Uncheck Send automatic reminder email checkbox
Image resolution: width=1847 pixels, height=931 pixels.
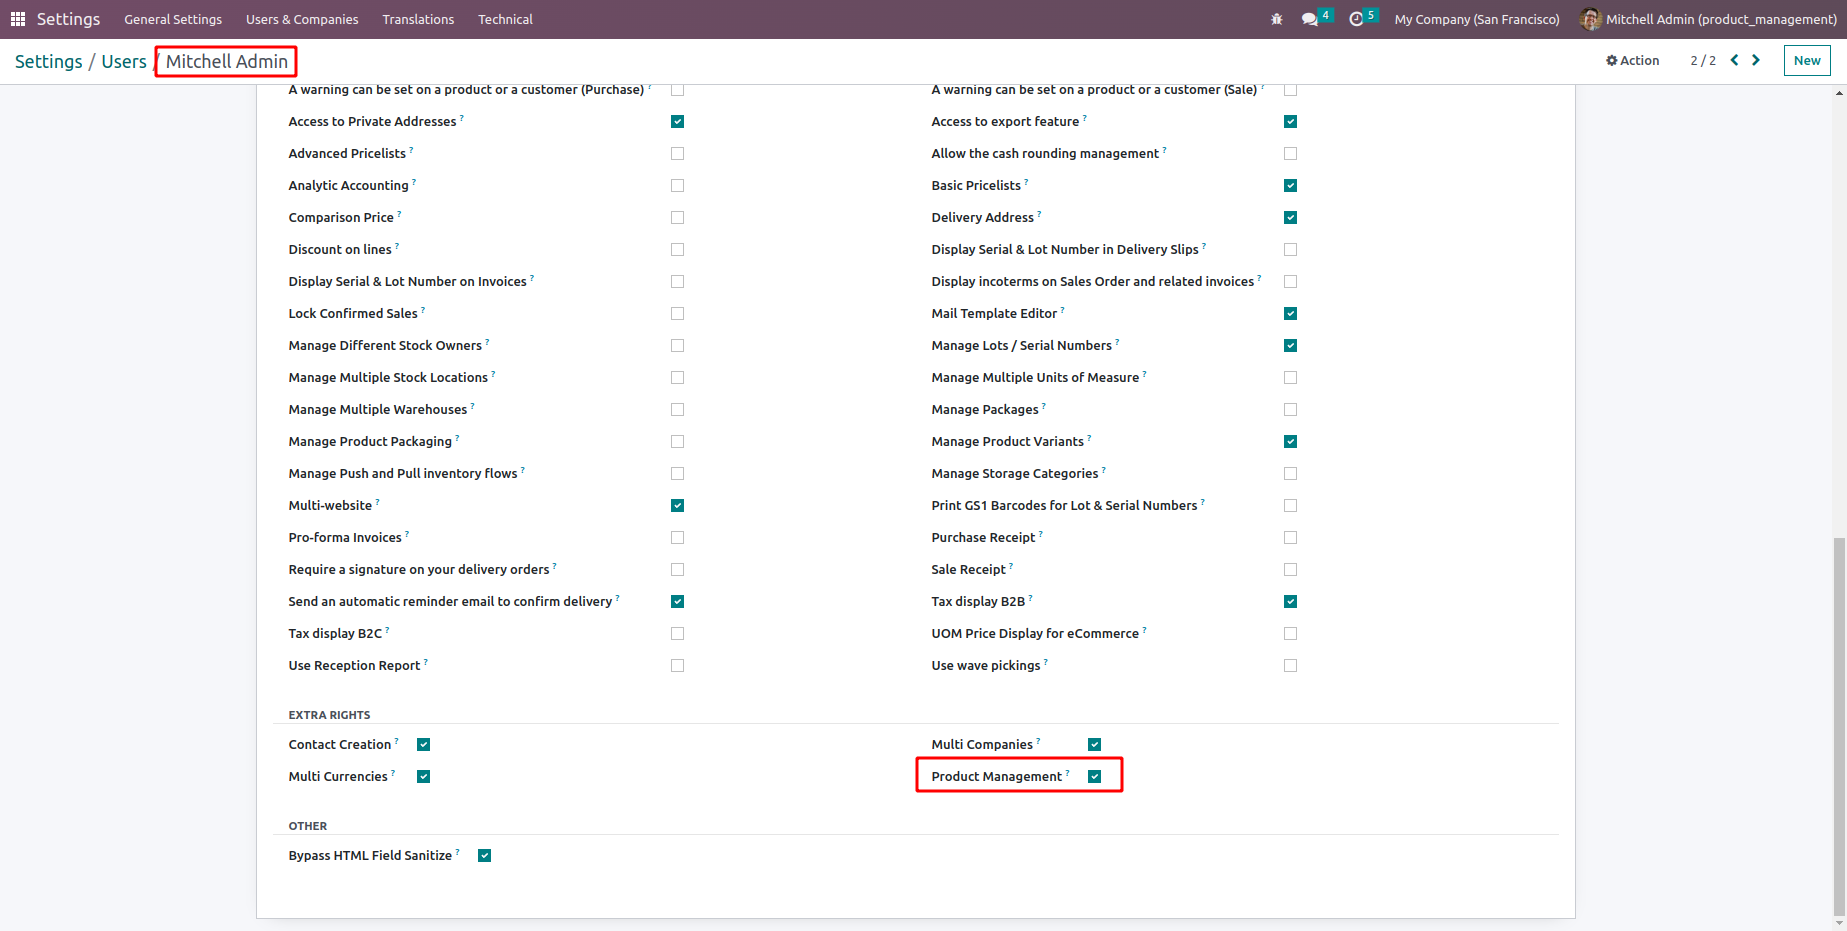tap(678, 601)
